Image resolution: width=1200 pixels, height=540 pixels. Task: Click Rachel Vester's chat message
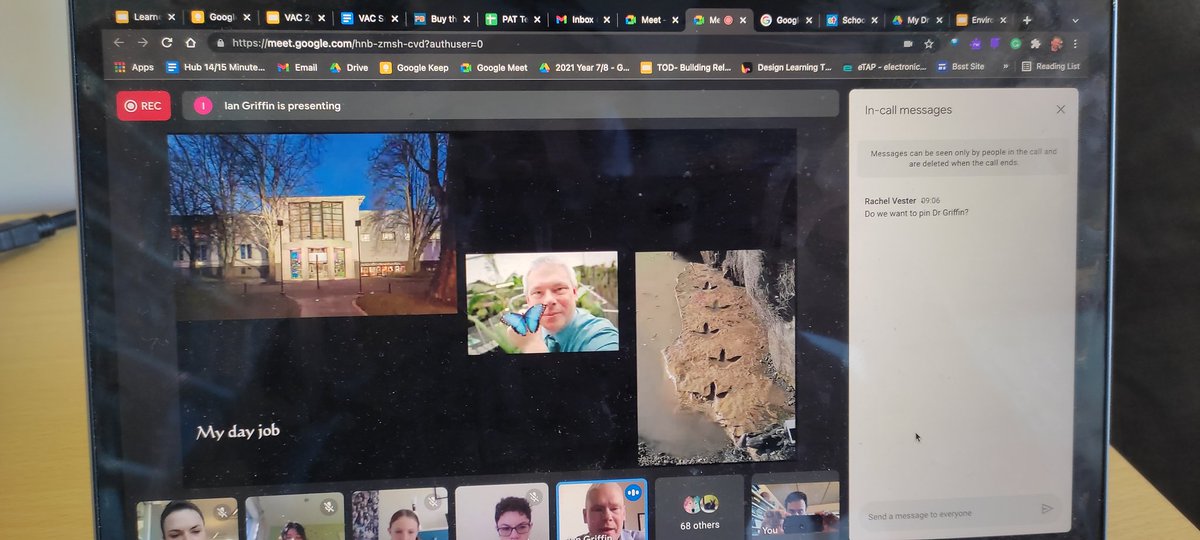coord(916,213)
